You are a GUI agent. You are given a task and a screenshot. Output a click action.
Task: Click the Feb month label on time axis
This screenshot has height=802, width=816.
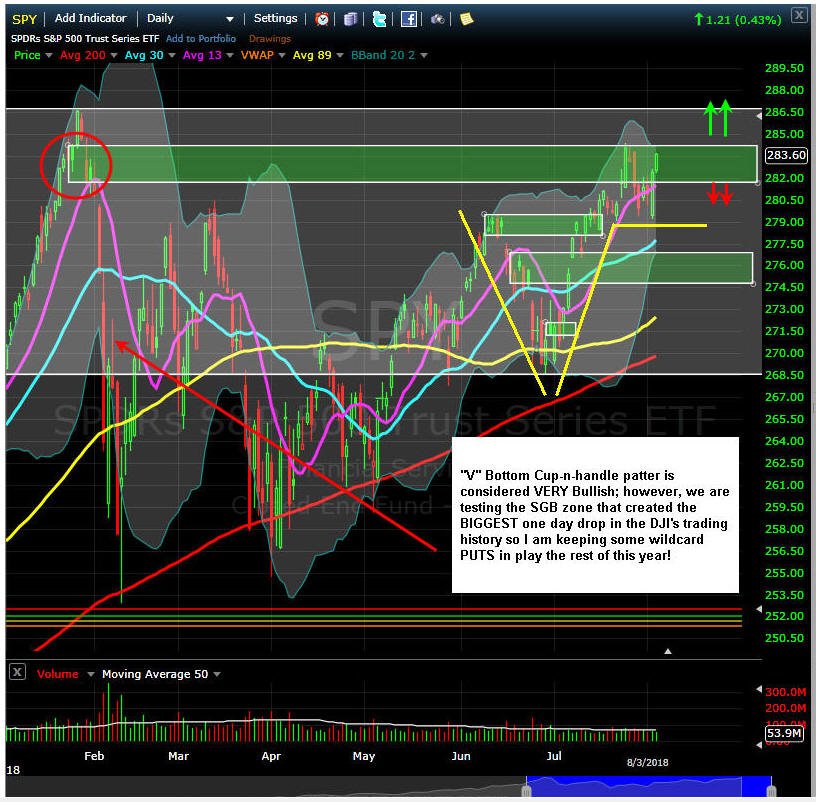click(94, 756)
